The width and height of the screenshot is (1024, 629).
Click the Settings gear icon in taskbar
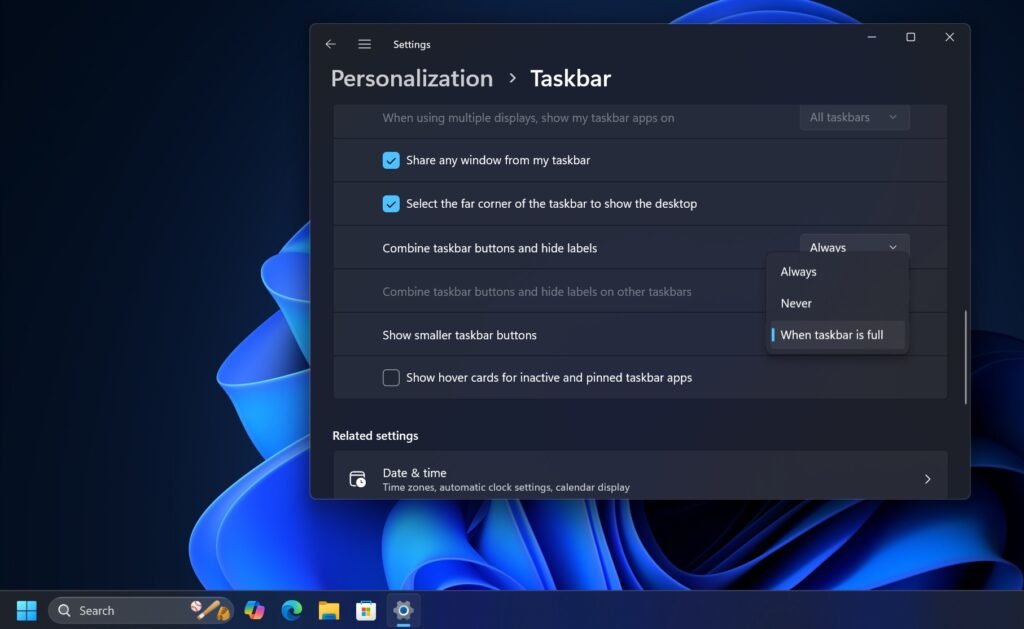[x=403, y=610]
